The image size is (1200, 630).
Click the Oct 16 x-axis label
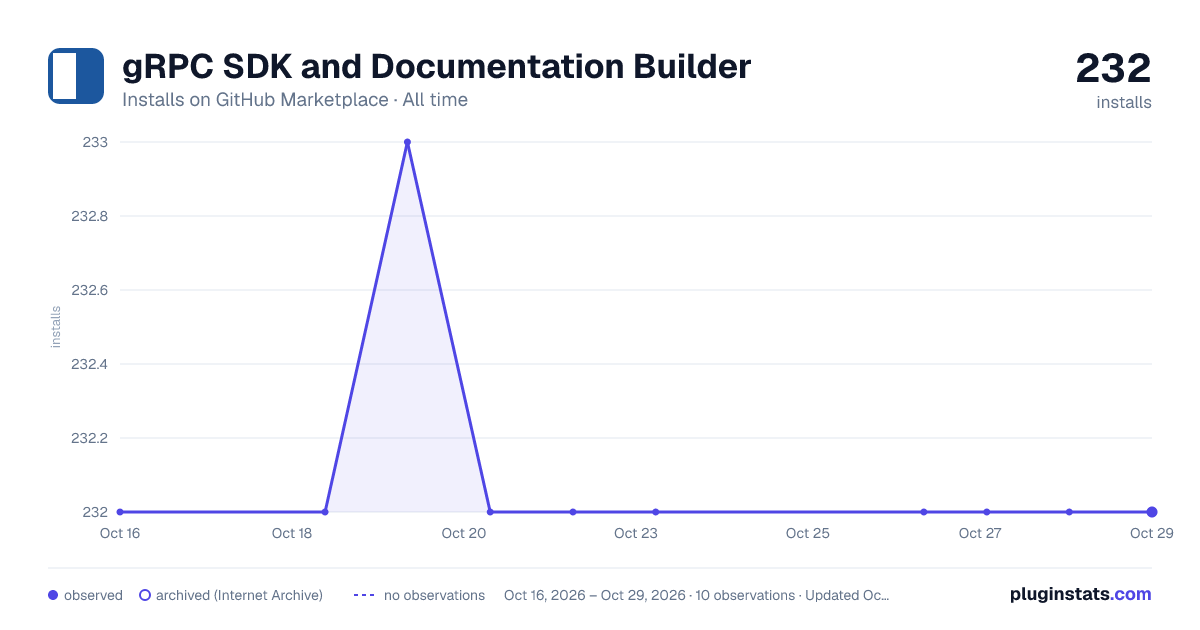point(120,533)
